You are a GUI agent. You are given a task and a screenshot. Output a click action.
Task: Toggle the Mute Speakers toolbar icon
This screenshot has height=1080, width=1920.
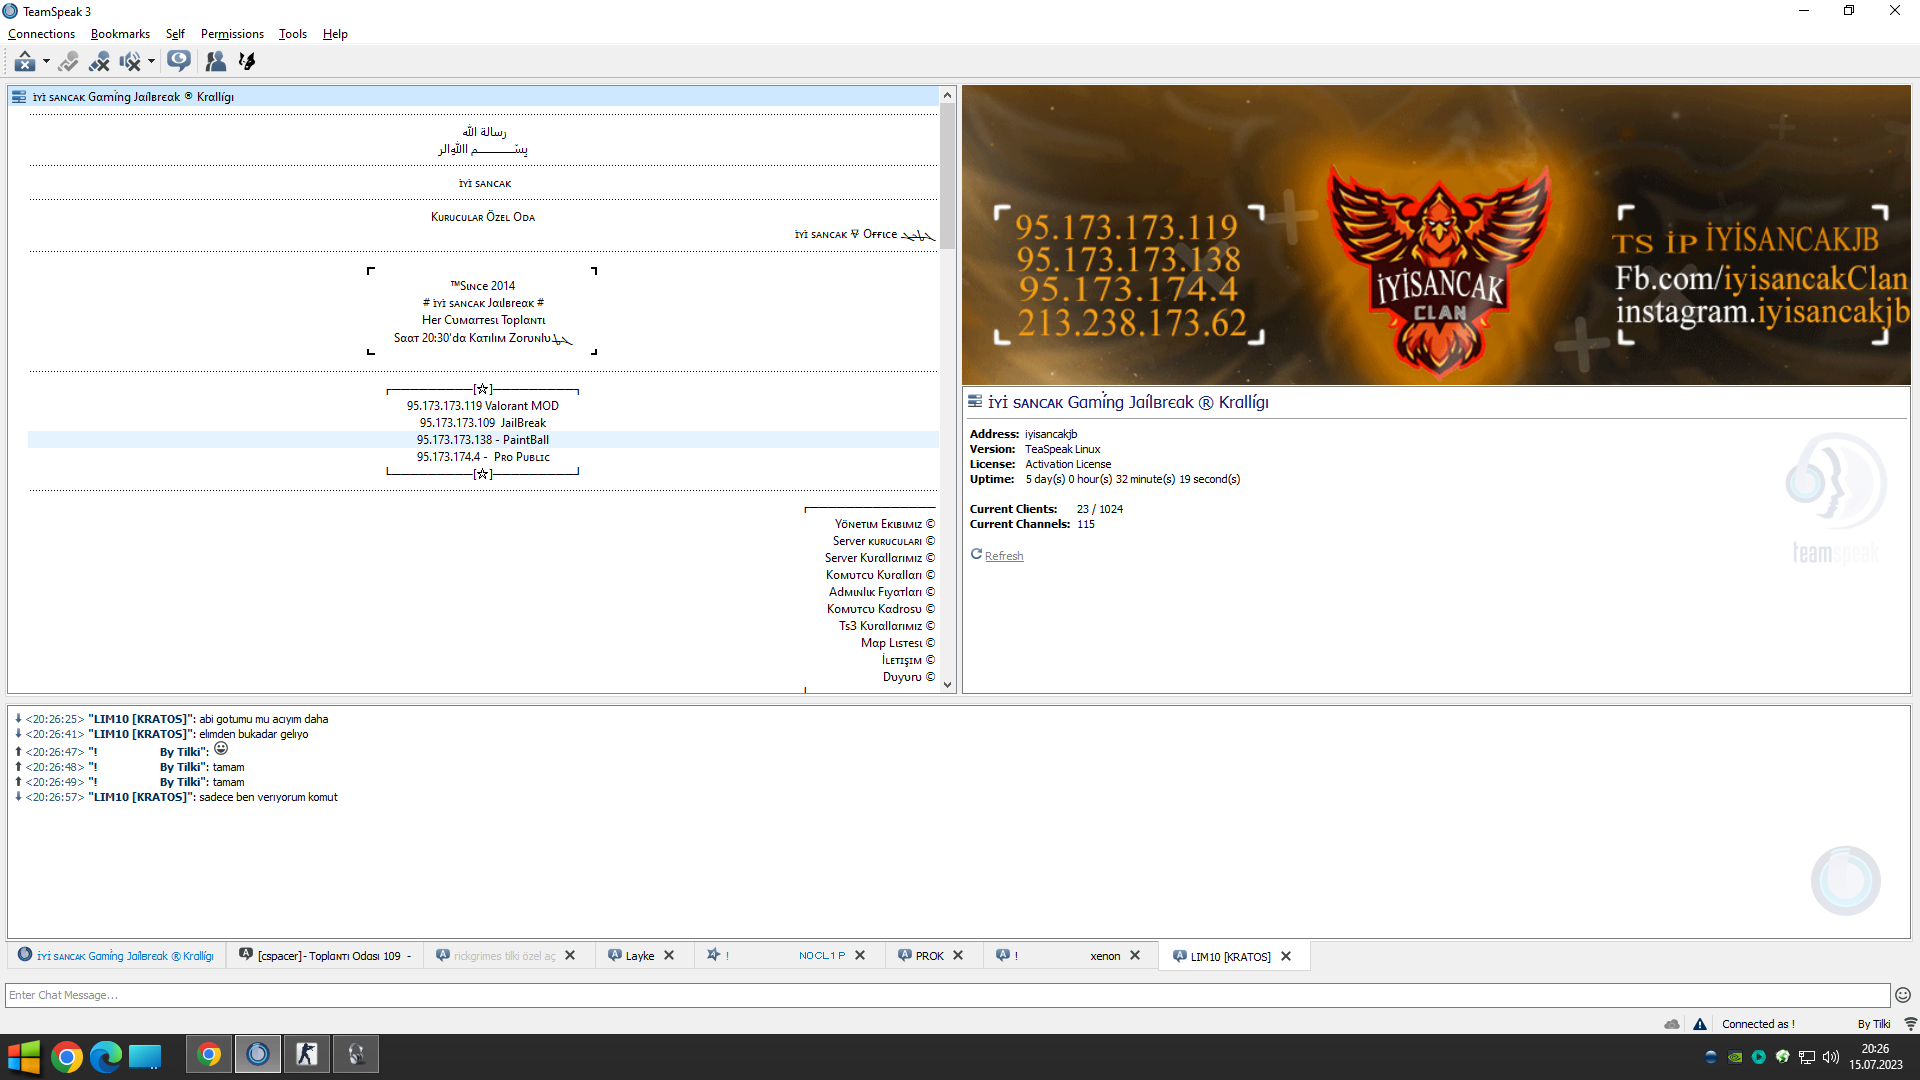coord(130,62)
